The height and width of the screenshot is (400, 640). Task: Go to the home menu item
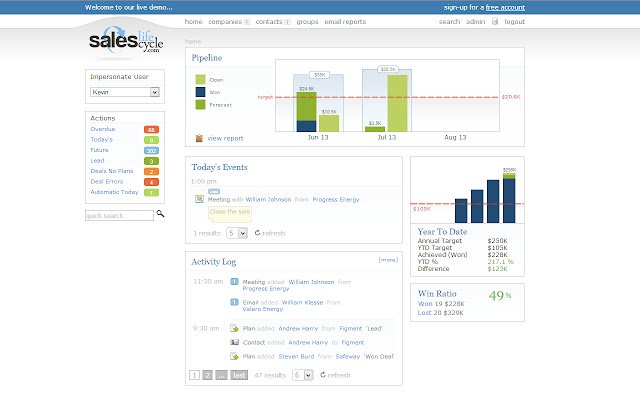(193, 22)
